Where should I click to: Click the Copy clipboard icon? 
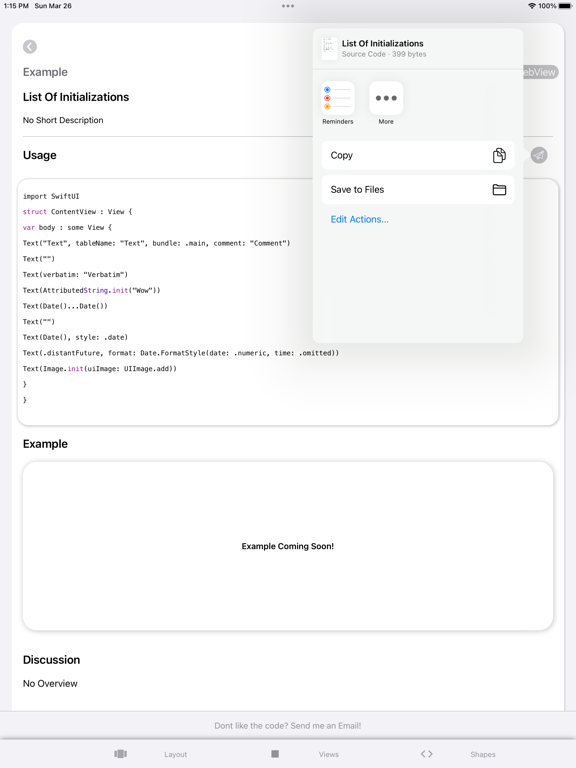(x=499, y=155)
